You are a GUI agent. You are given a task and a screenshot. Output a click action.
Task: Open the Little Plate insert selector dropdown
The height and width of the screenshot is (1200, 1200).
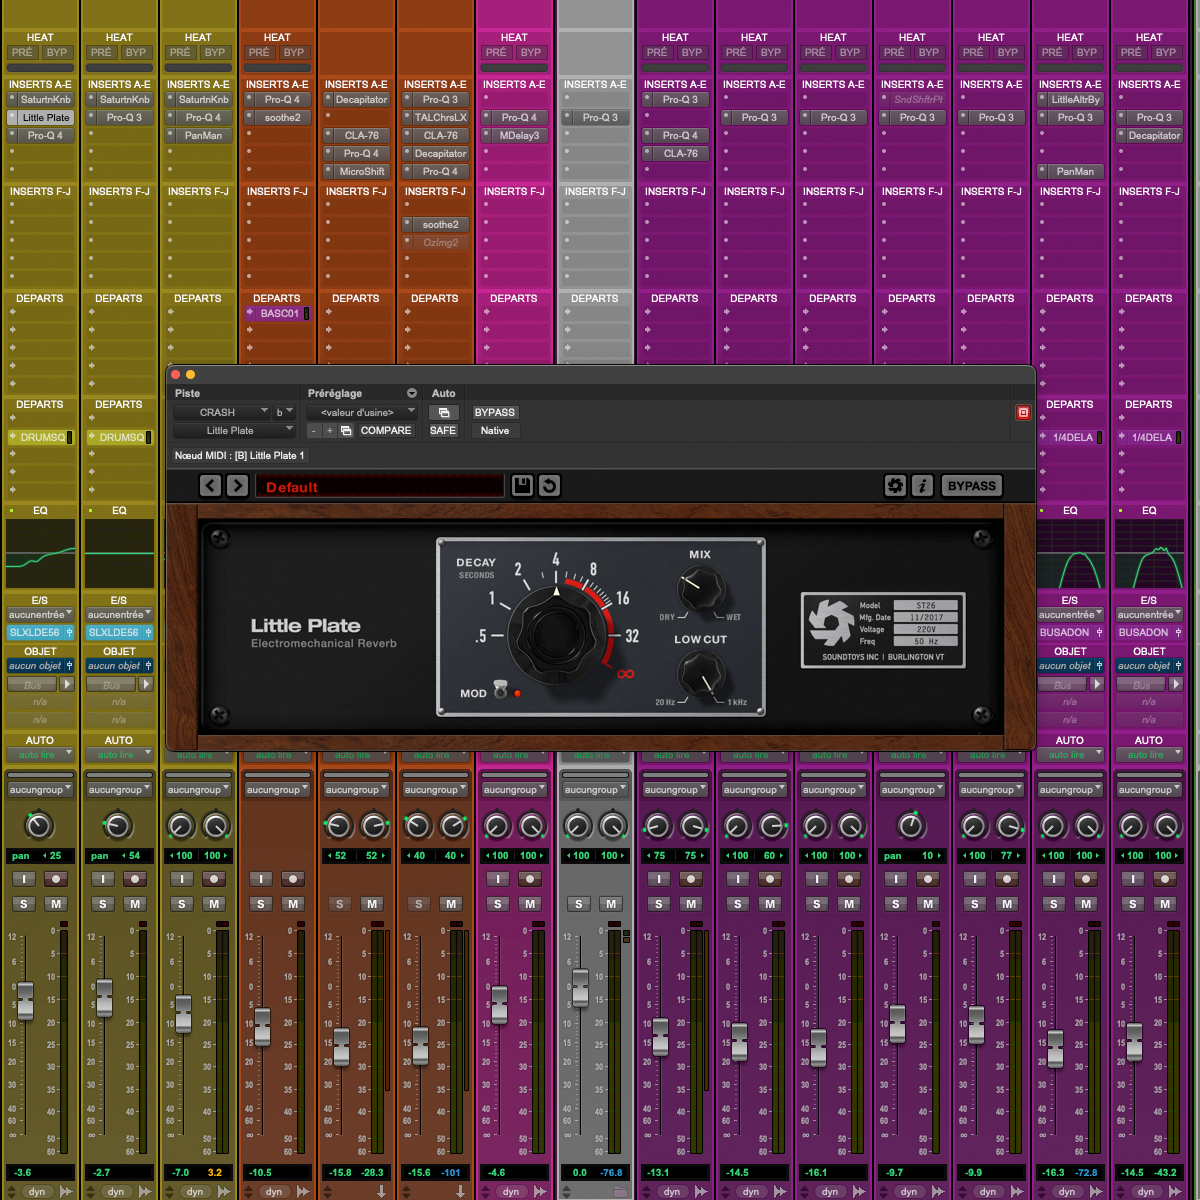(x=235, y=431)
